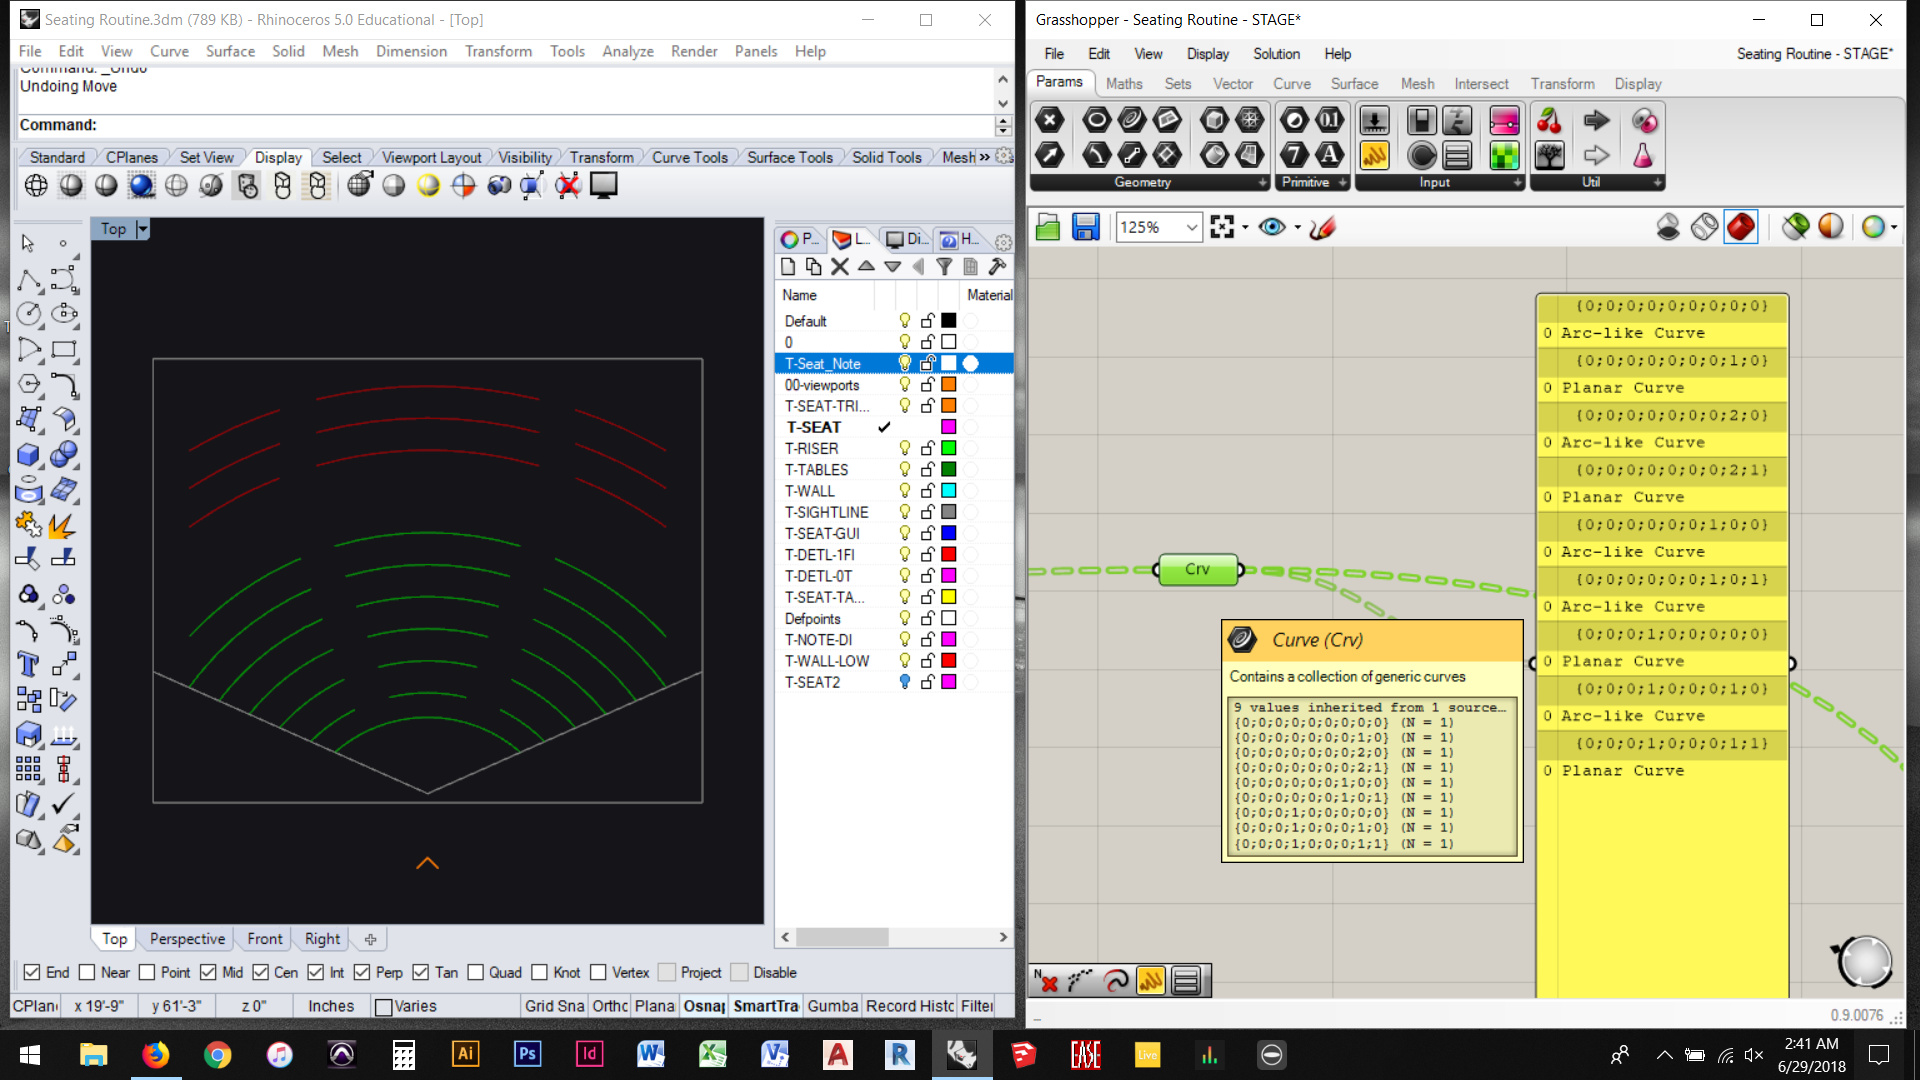1920x1080 pixels.
Task: Open the Transform menu in Rhino
Action: click(498, 51)
